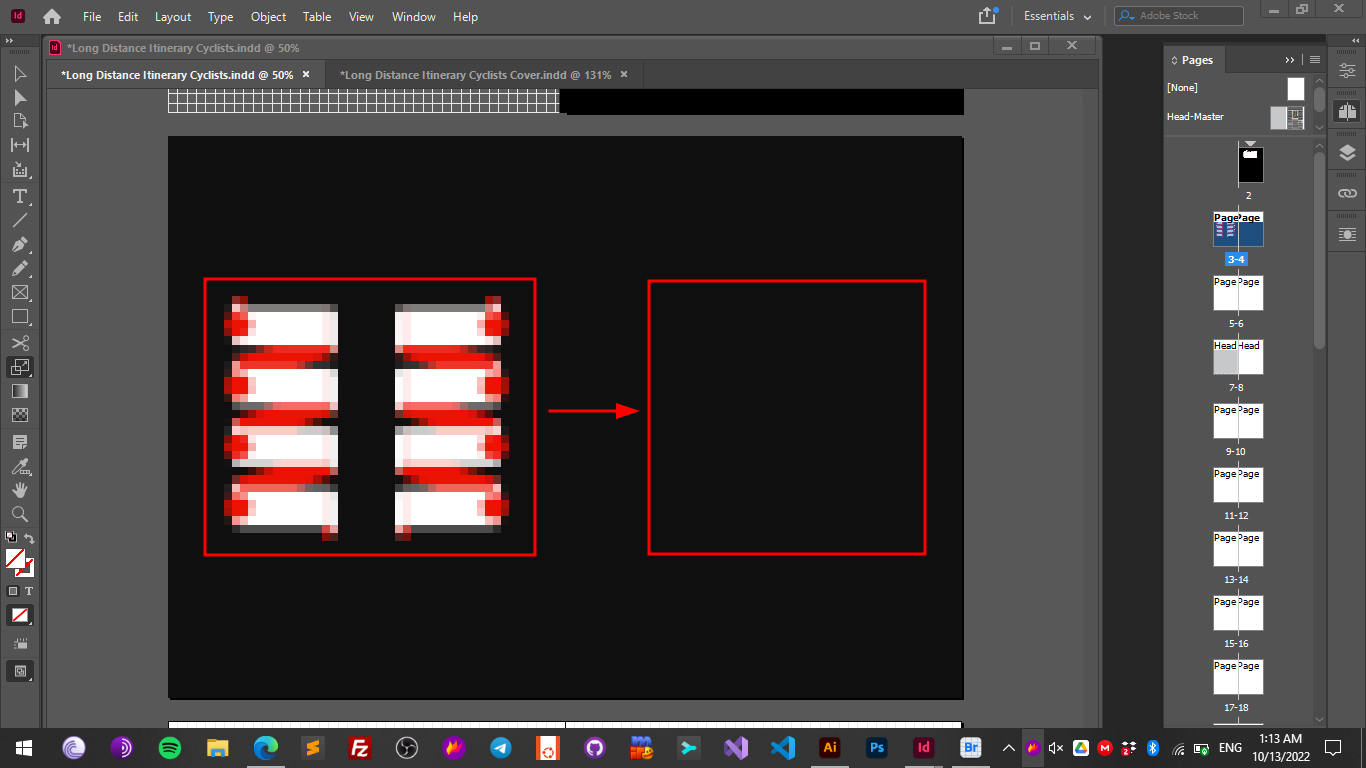Image resolution: width=1366 pixels, height=768 pixels.
Task: Open the Layout menu
Action: 172,16
